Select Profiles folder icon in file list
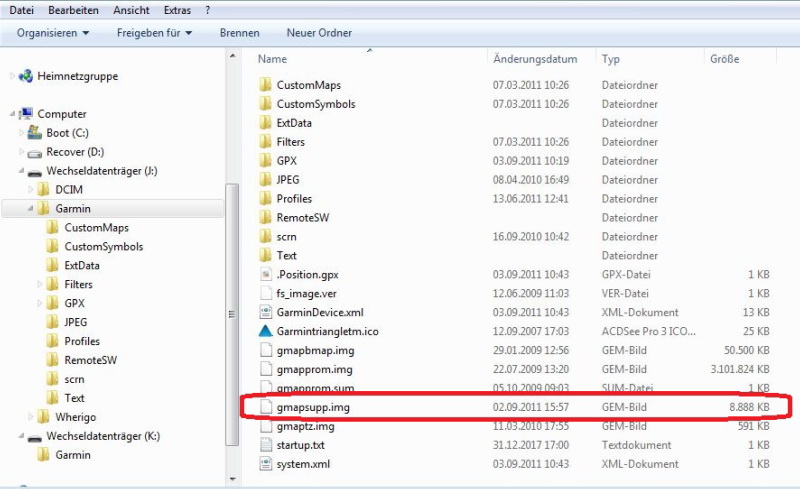 coord(265,199)
